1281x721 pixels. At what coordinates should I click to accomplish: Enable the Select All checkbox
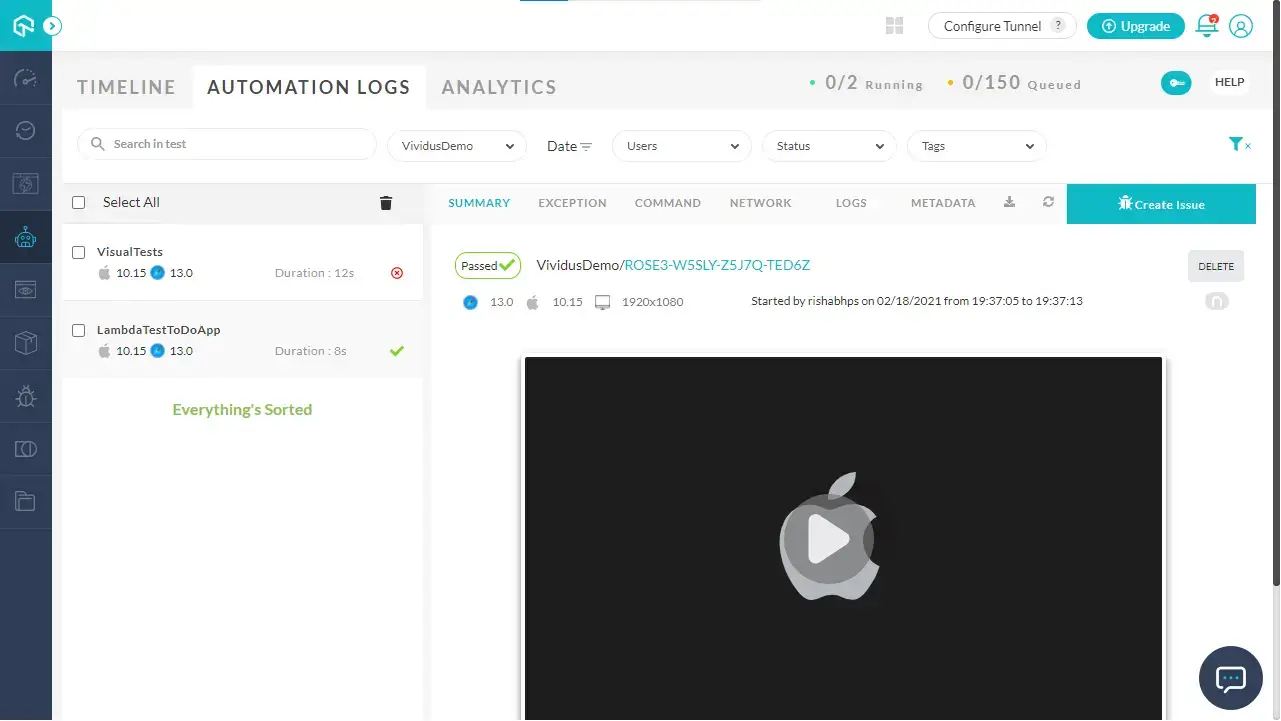click(78, 202)
